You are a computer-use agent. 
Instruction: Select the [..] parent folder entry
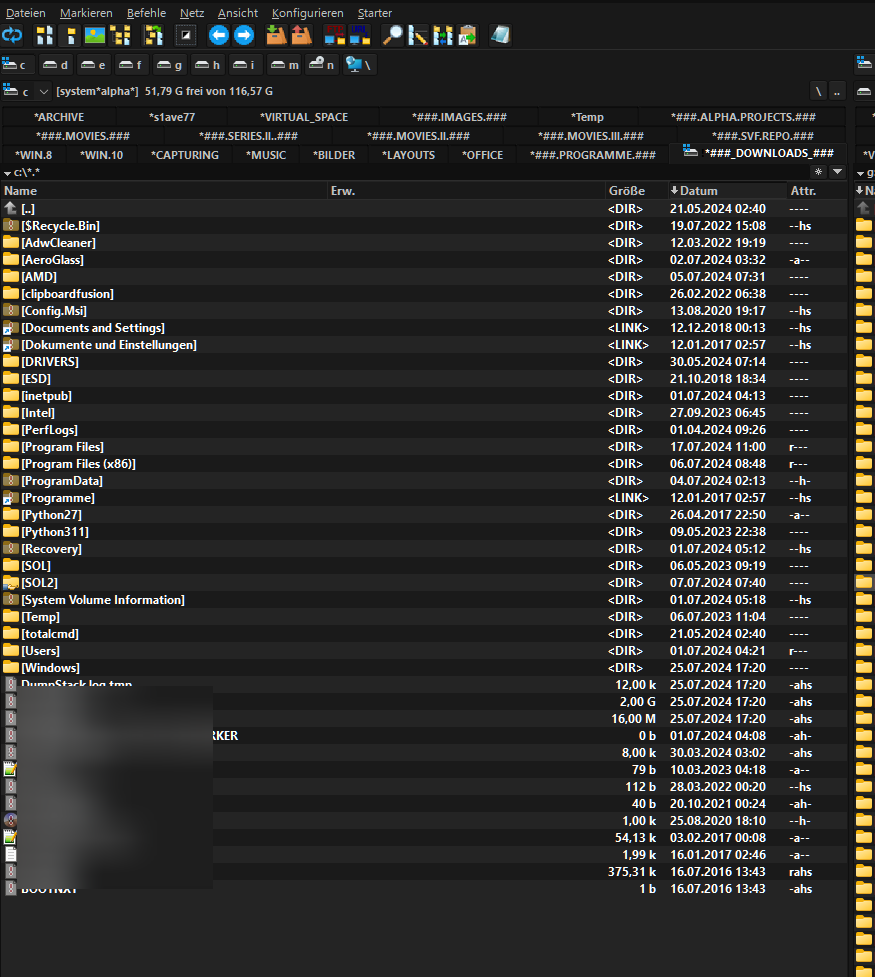click(424, 209)
